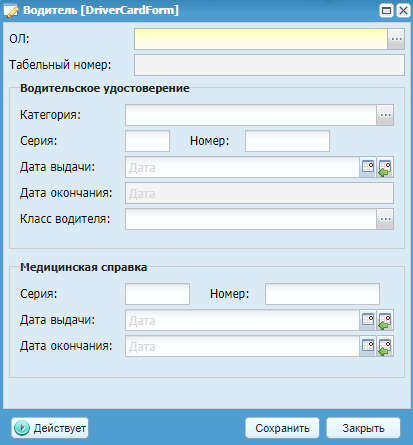Screen dimensions: 413x445
Task: Open calendar for medical Дата окончания
Action: (x=368, y=346)
